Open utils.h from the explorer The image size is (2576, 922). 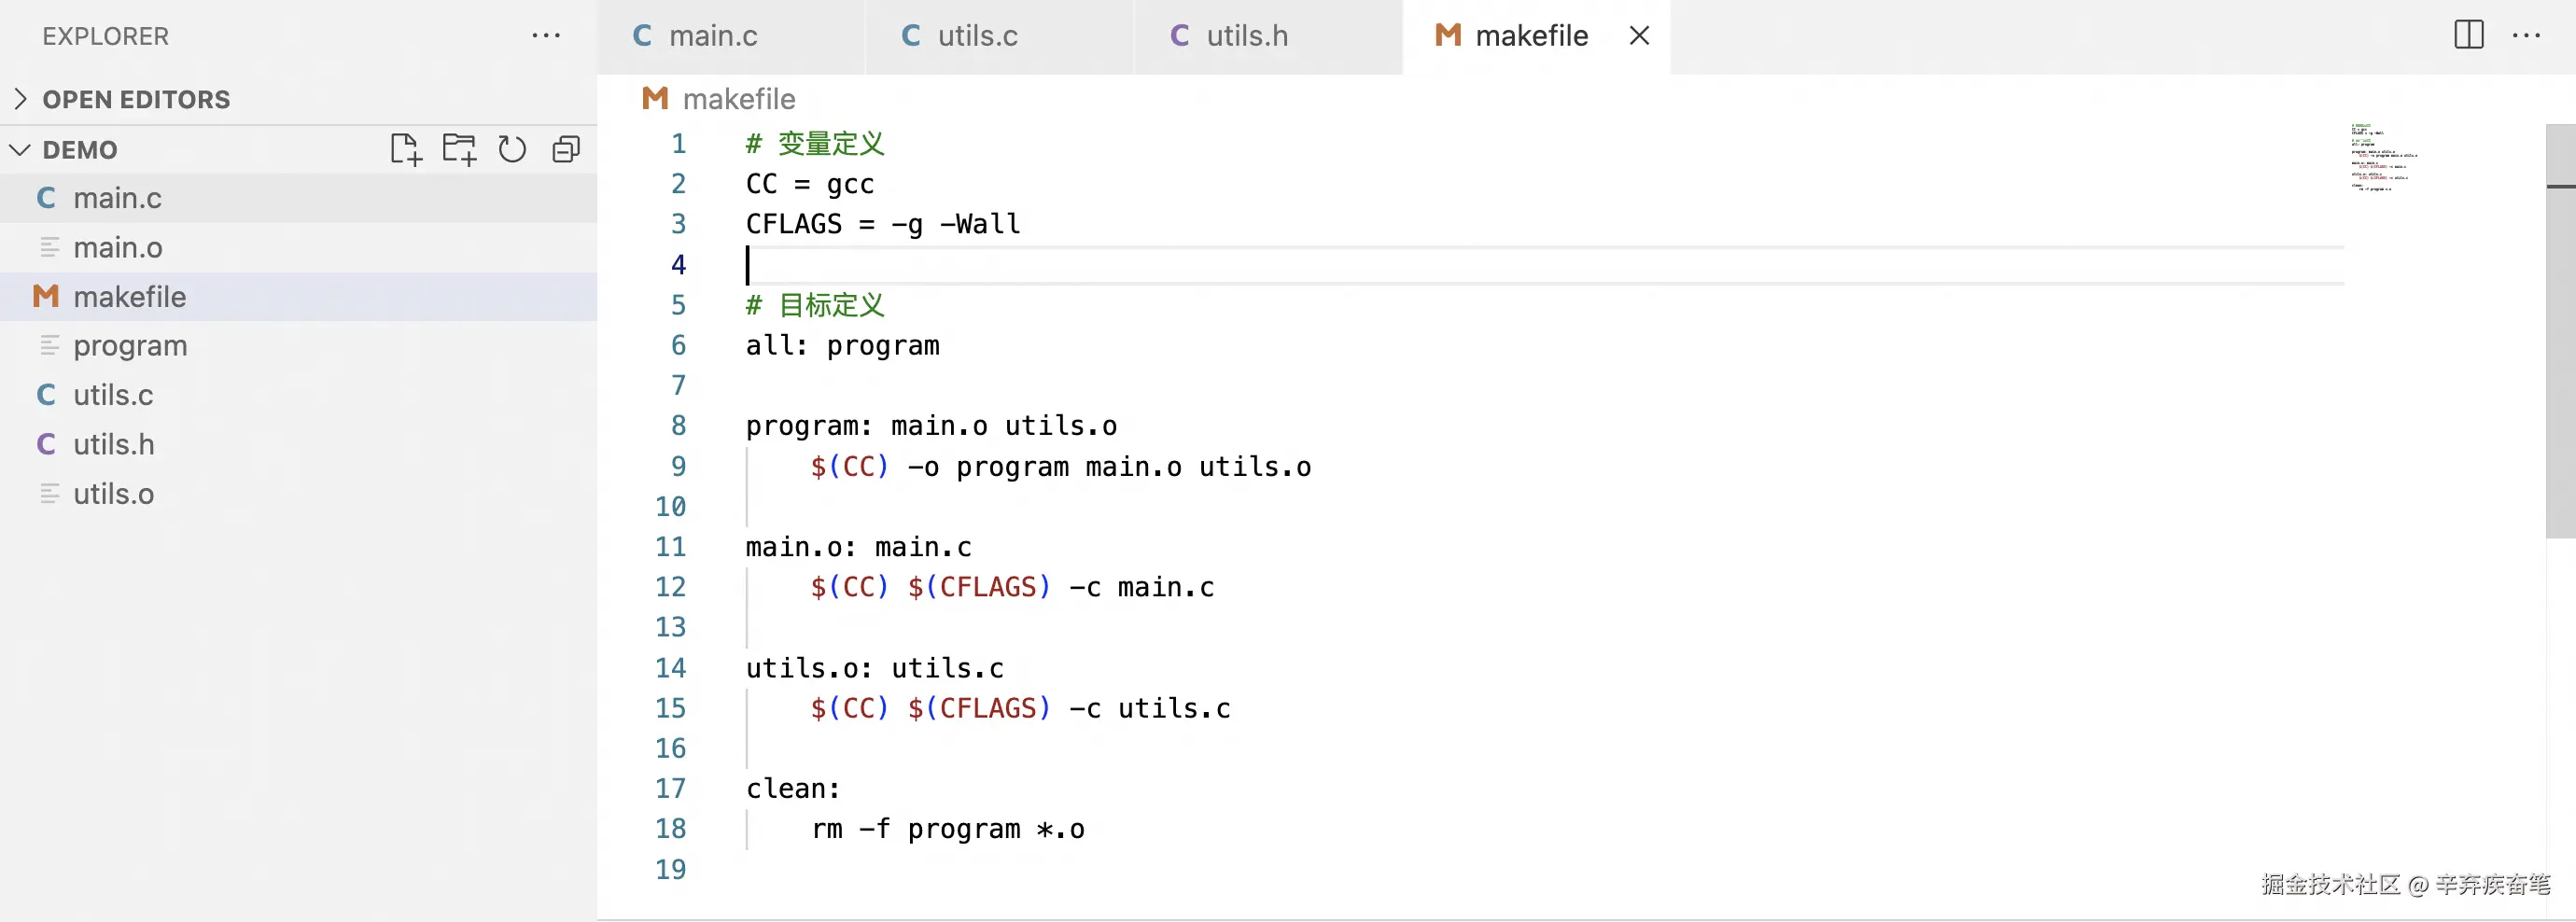(x=114, y=444)
